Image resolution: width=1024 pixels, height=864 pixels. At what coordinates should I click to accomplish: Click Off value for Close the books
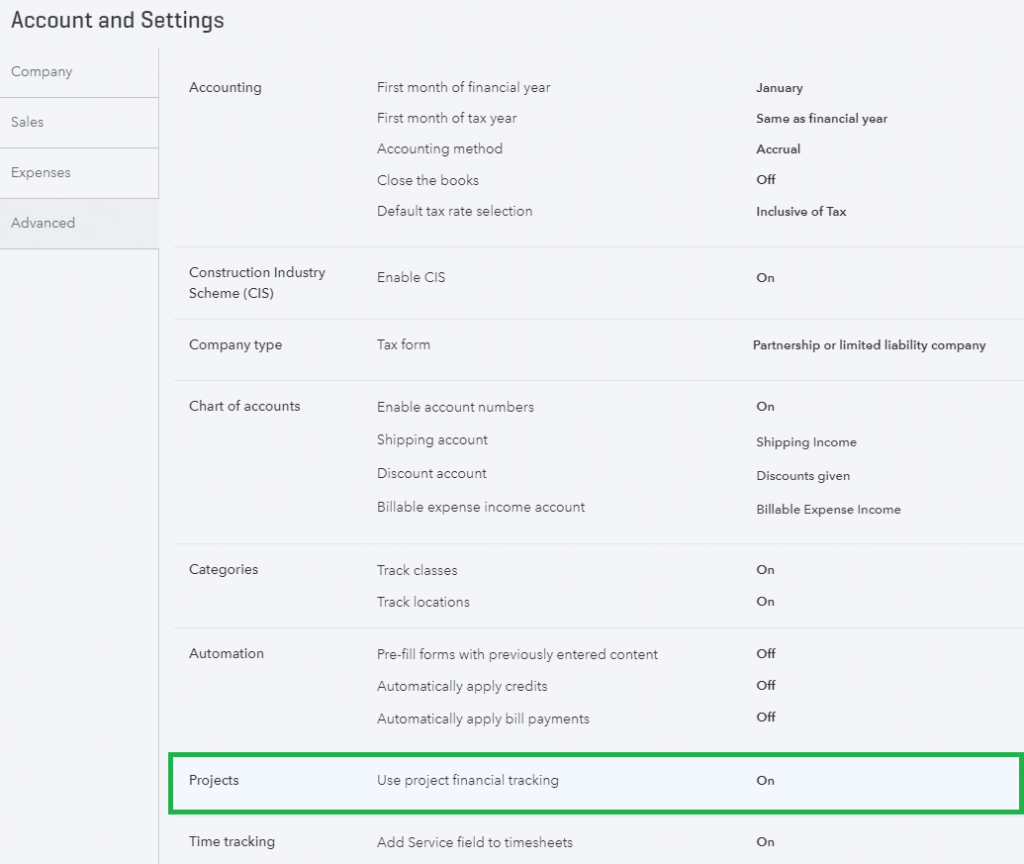click(x=765, y=180)
